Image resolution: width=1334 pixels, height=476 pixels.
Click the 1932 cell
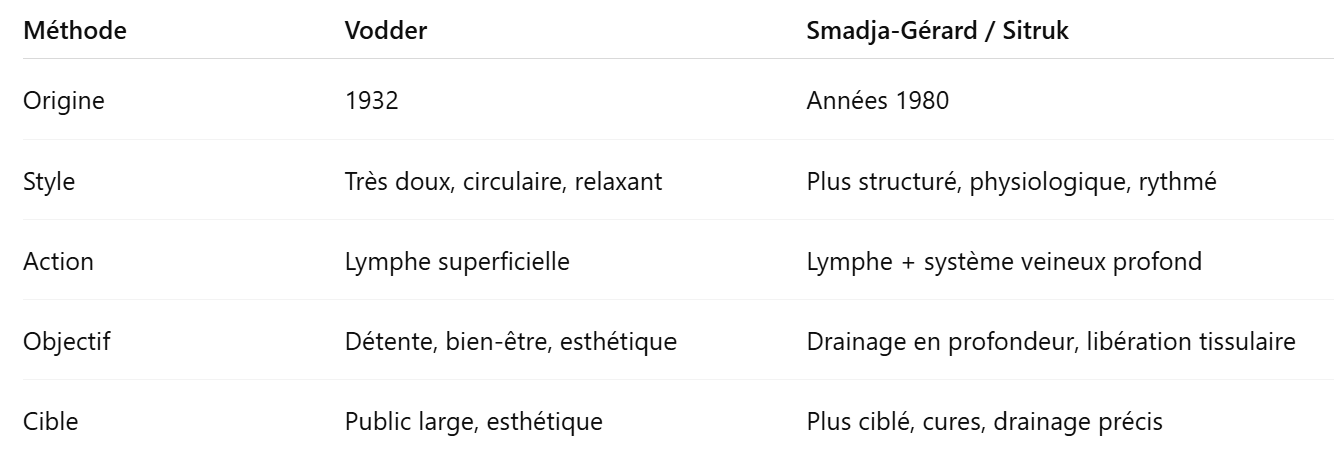coord(371,101)
